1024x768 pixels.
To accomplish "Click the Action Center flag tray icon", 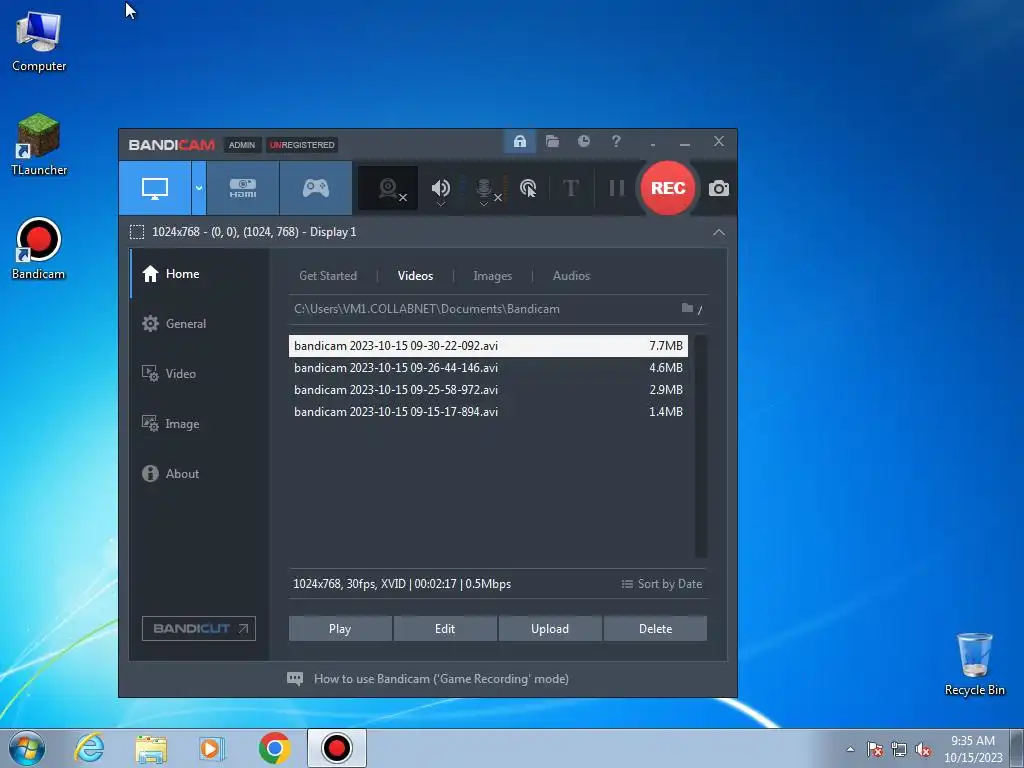I will (875, 750).
